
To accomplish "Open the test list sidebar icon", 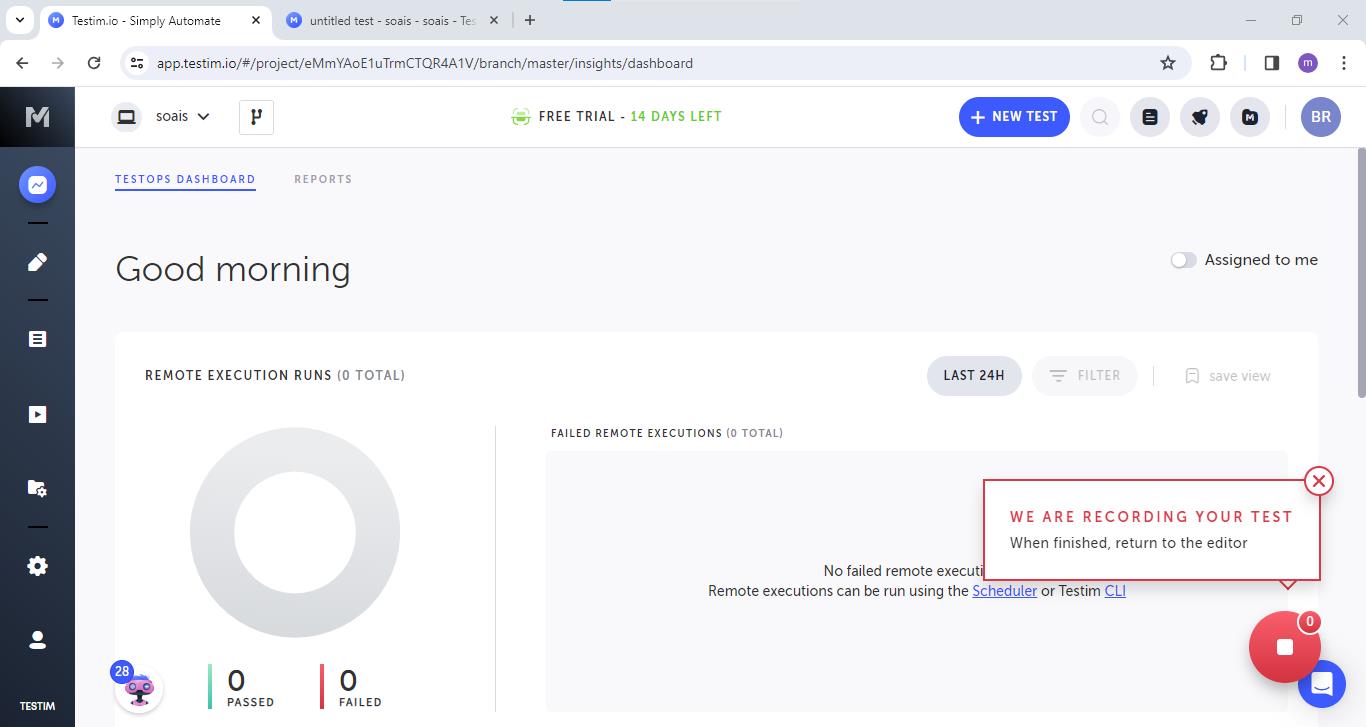I will [x=37, y=339].
